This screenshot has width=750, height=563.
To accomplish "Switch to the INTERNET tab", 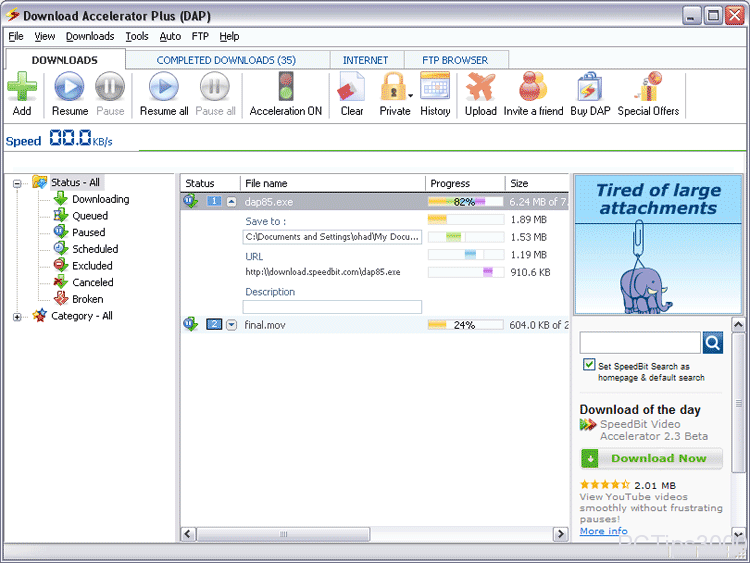I will 365,60.
